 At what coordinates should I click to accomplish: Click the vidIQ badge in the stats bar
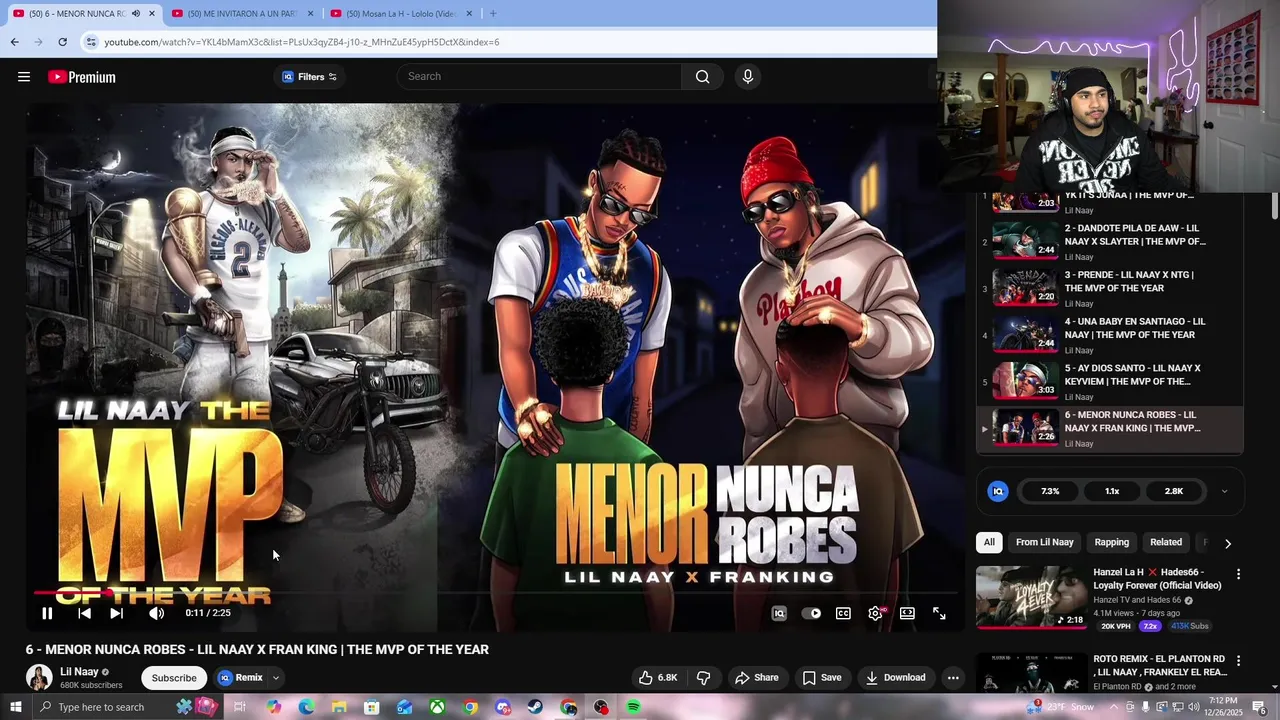tap(998, 491)
